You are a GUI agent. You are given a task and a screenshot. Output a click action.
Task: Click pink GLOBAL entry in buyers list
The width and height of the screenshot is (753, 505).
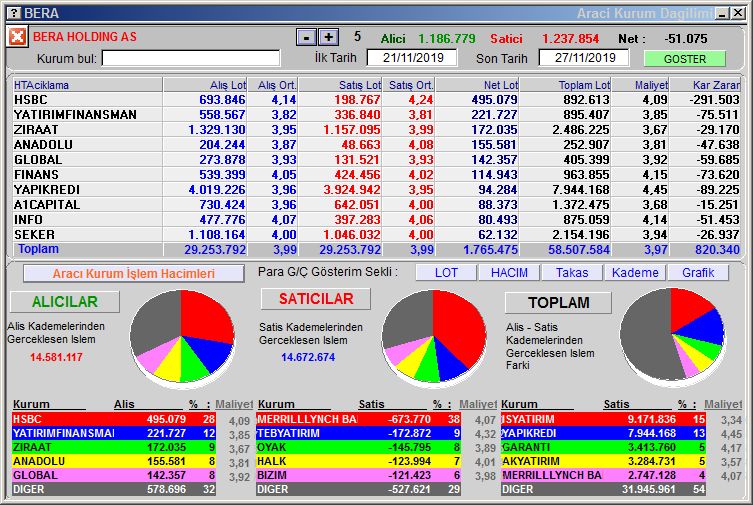[114, 475]
